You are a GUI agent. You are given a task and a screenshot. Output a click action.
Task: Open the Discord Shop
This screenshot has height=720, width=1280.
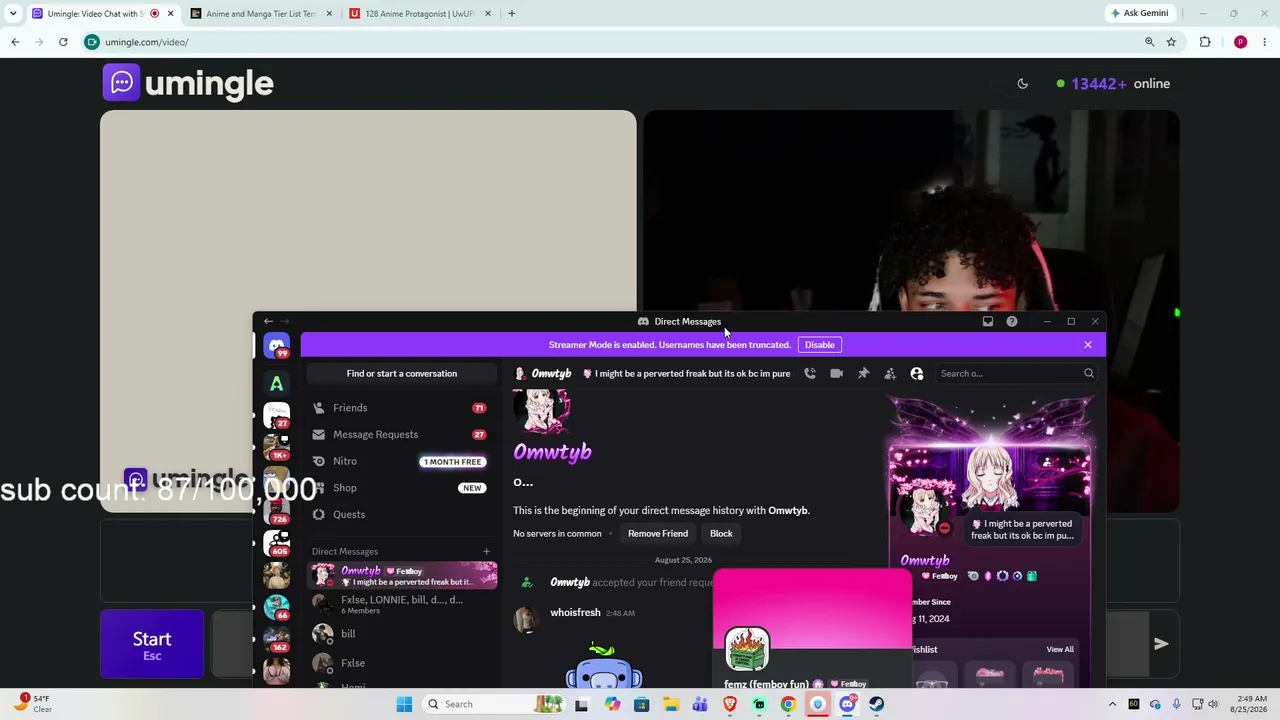[401, 488]
